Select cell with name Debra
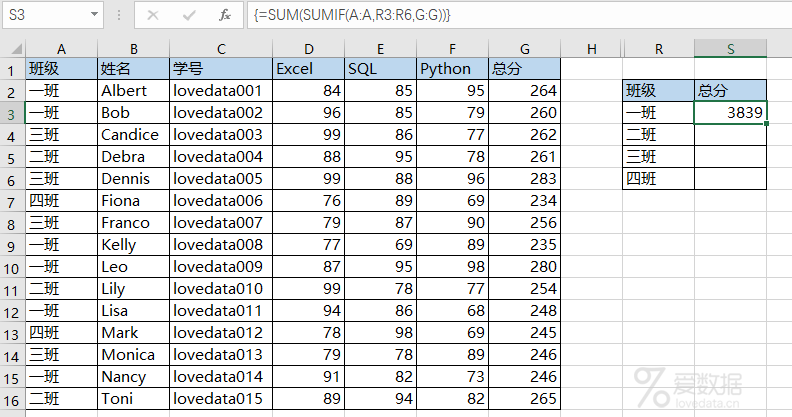 (133, 157)
